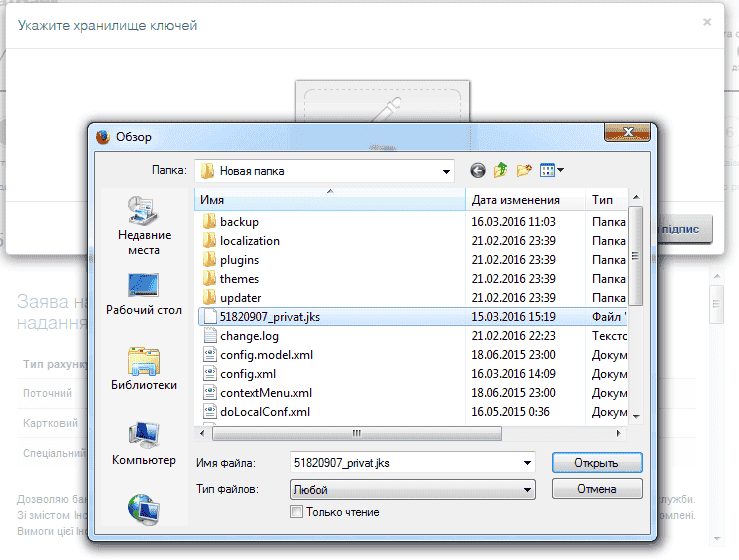
Task: Sort files by Имя column header
Action: [x=330, y=200]
